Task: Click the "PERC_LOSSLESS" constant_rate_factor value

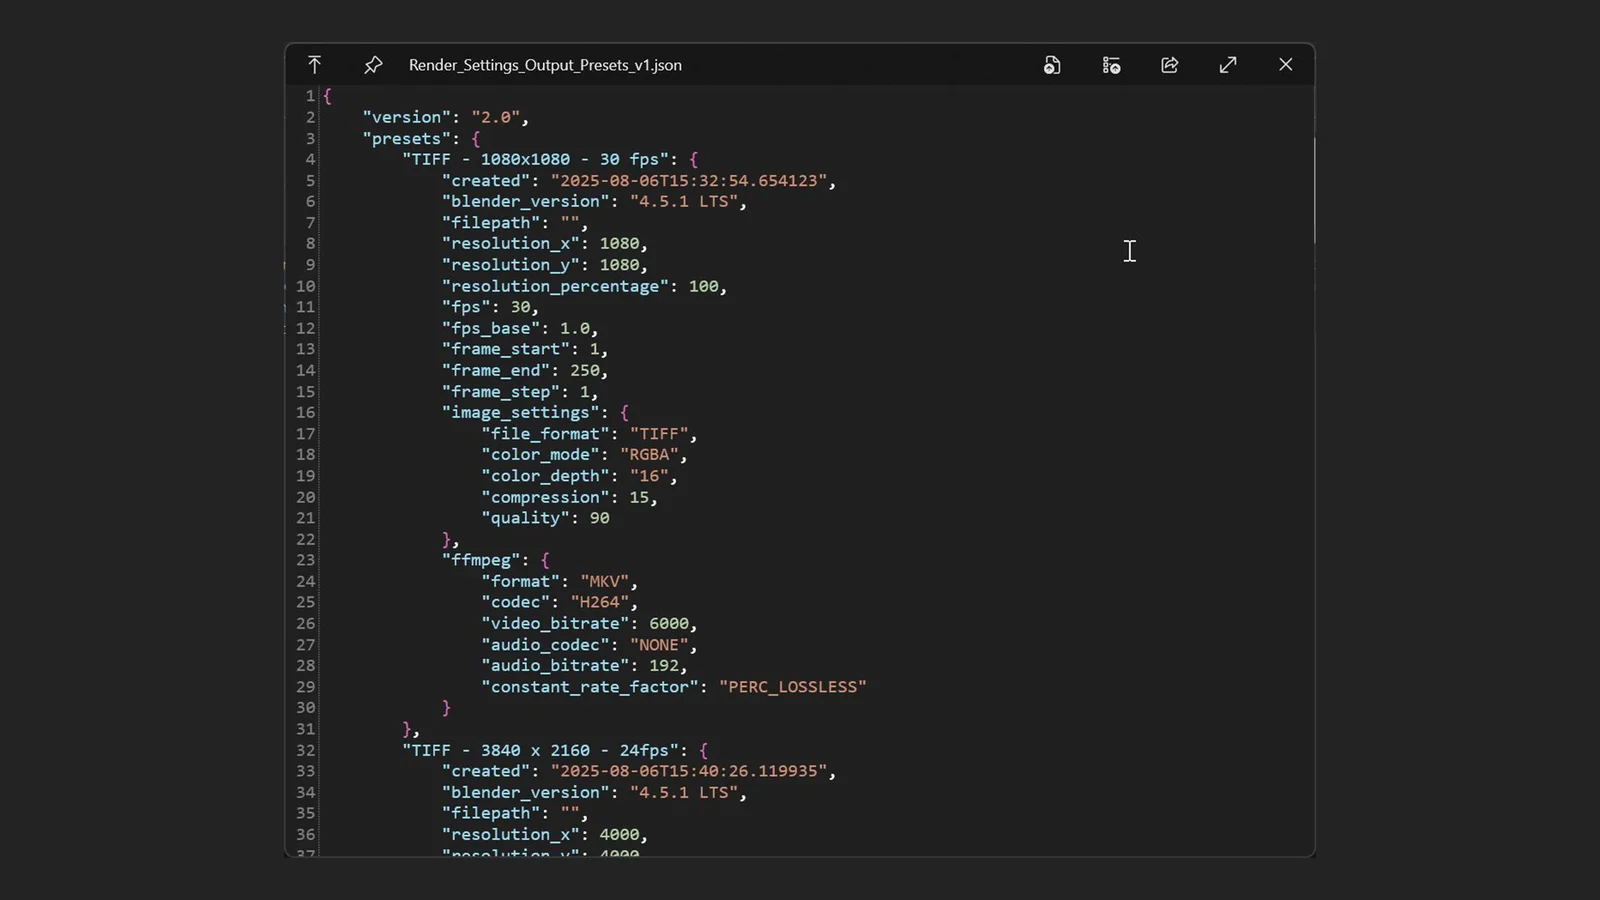Action: [x=792, y=686]
